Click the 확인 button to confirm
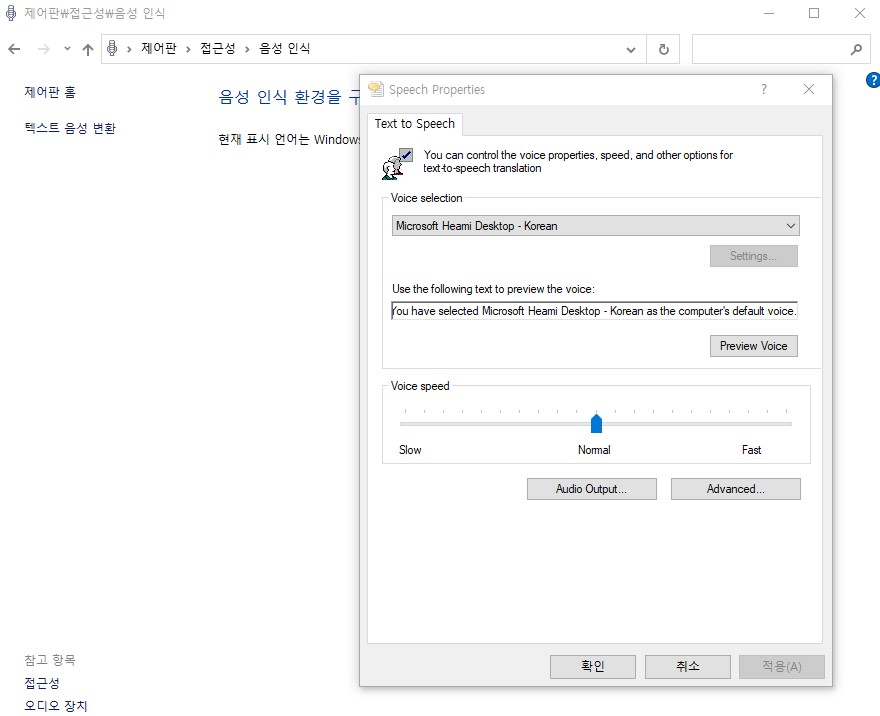Viewport: 880px width, 716px height. coord(592,667)
